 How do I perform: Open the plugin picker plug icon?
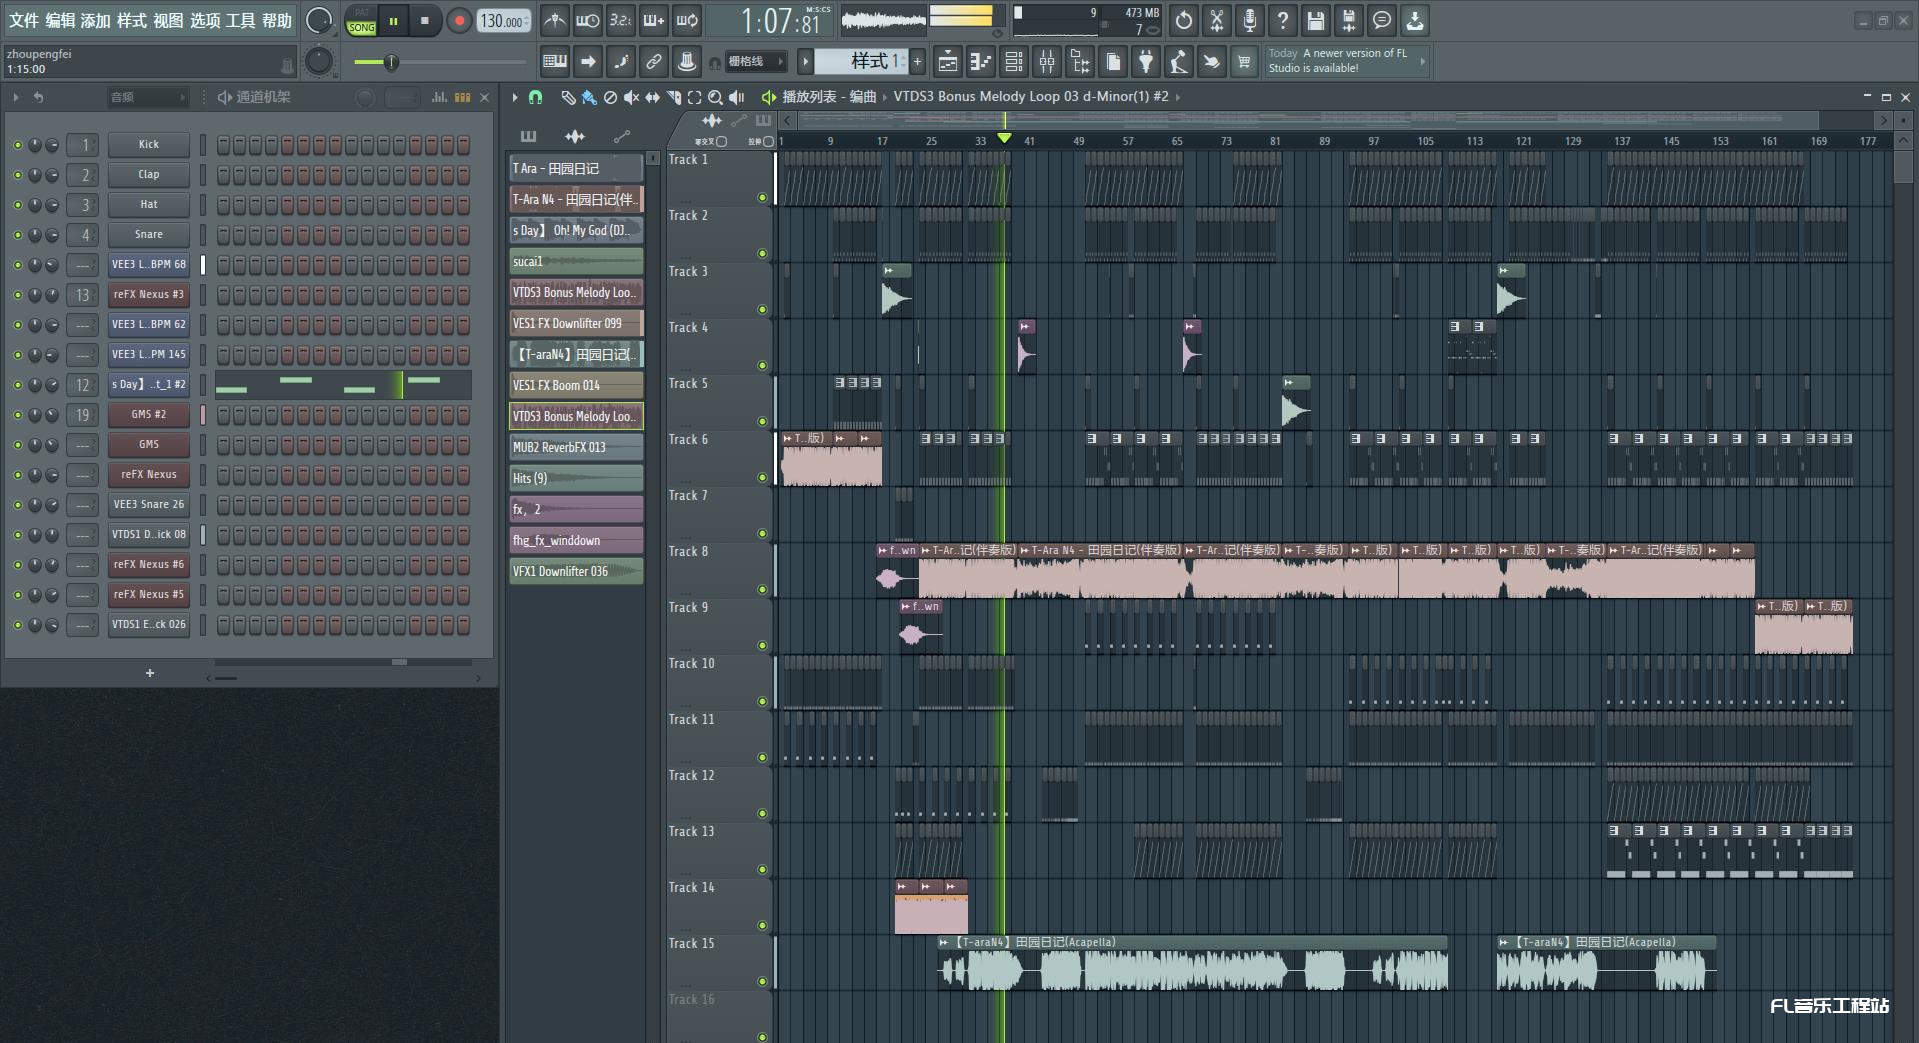(x=1146, y=62)
